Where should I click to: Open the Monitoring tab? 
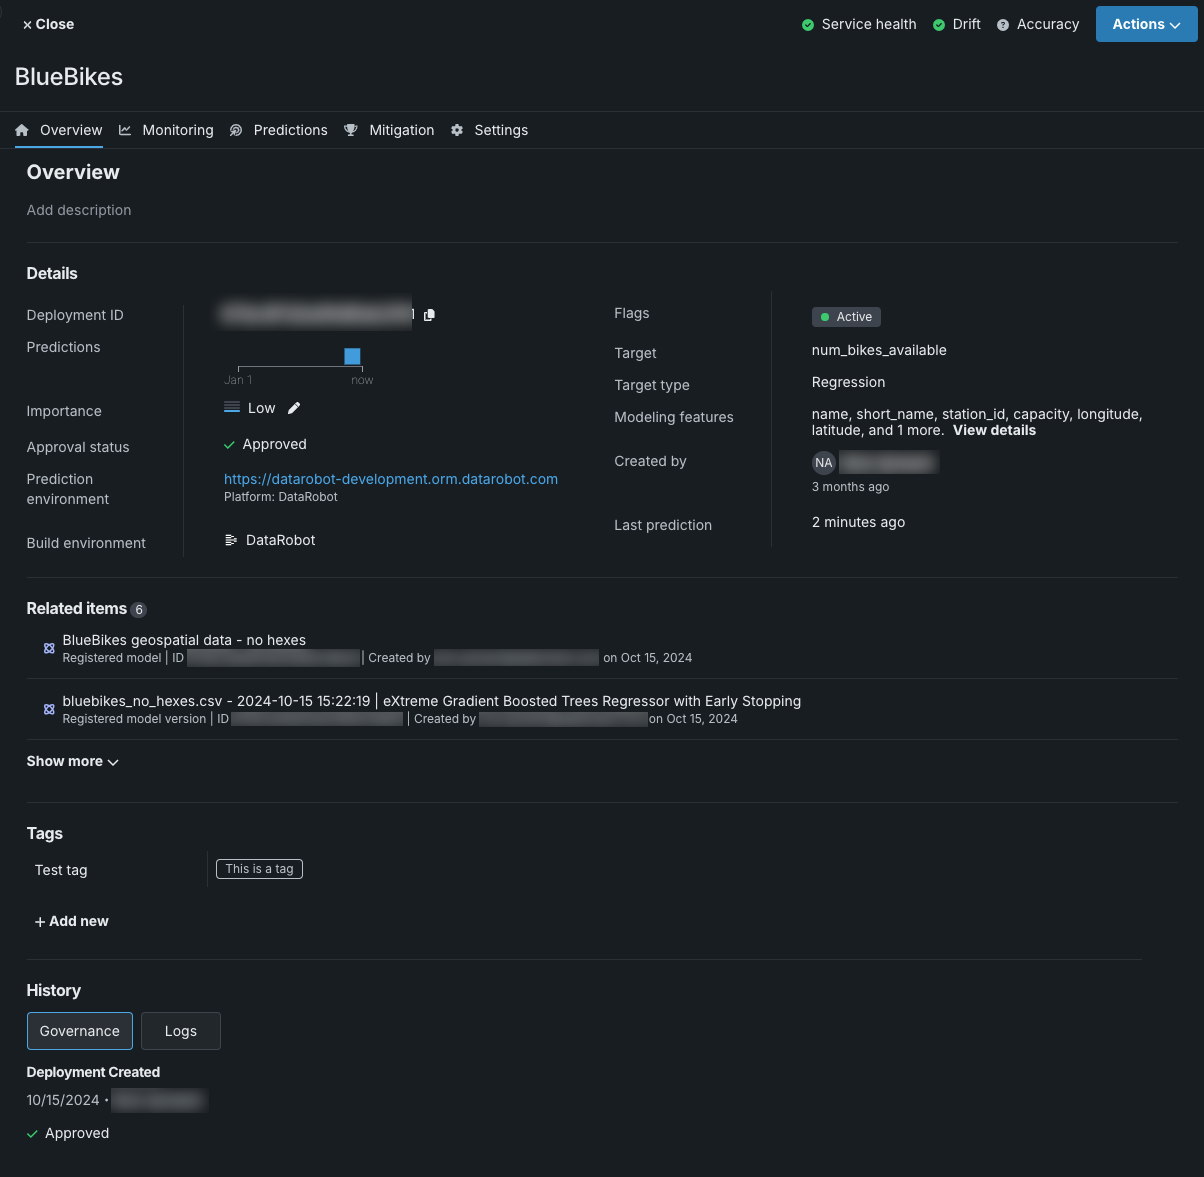pos(167,130)
